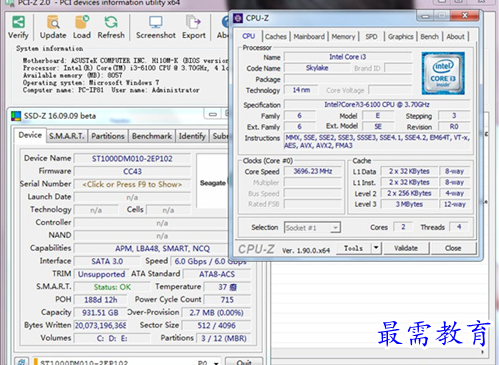Click the Level 3 cache value 3 MBytes
This screenshot has width=499, height=365.
409,204
